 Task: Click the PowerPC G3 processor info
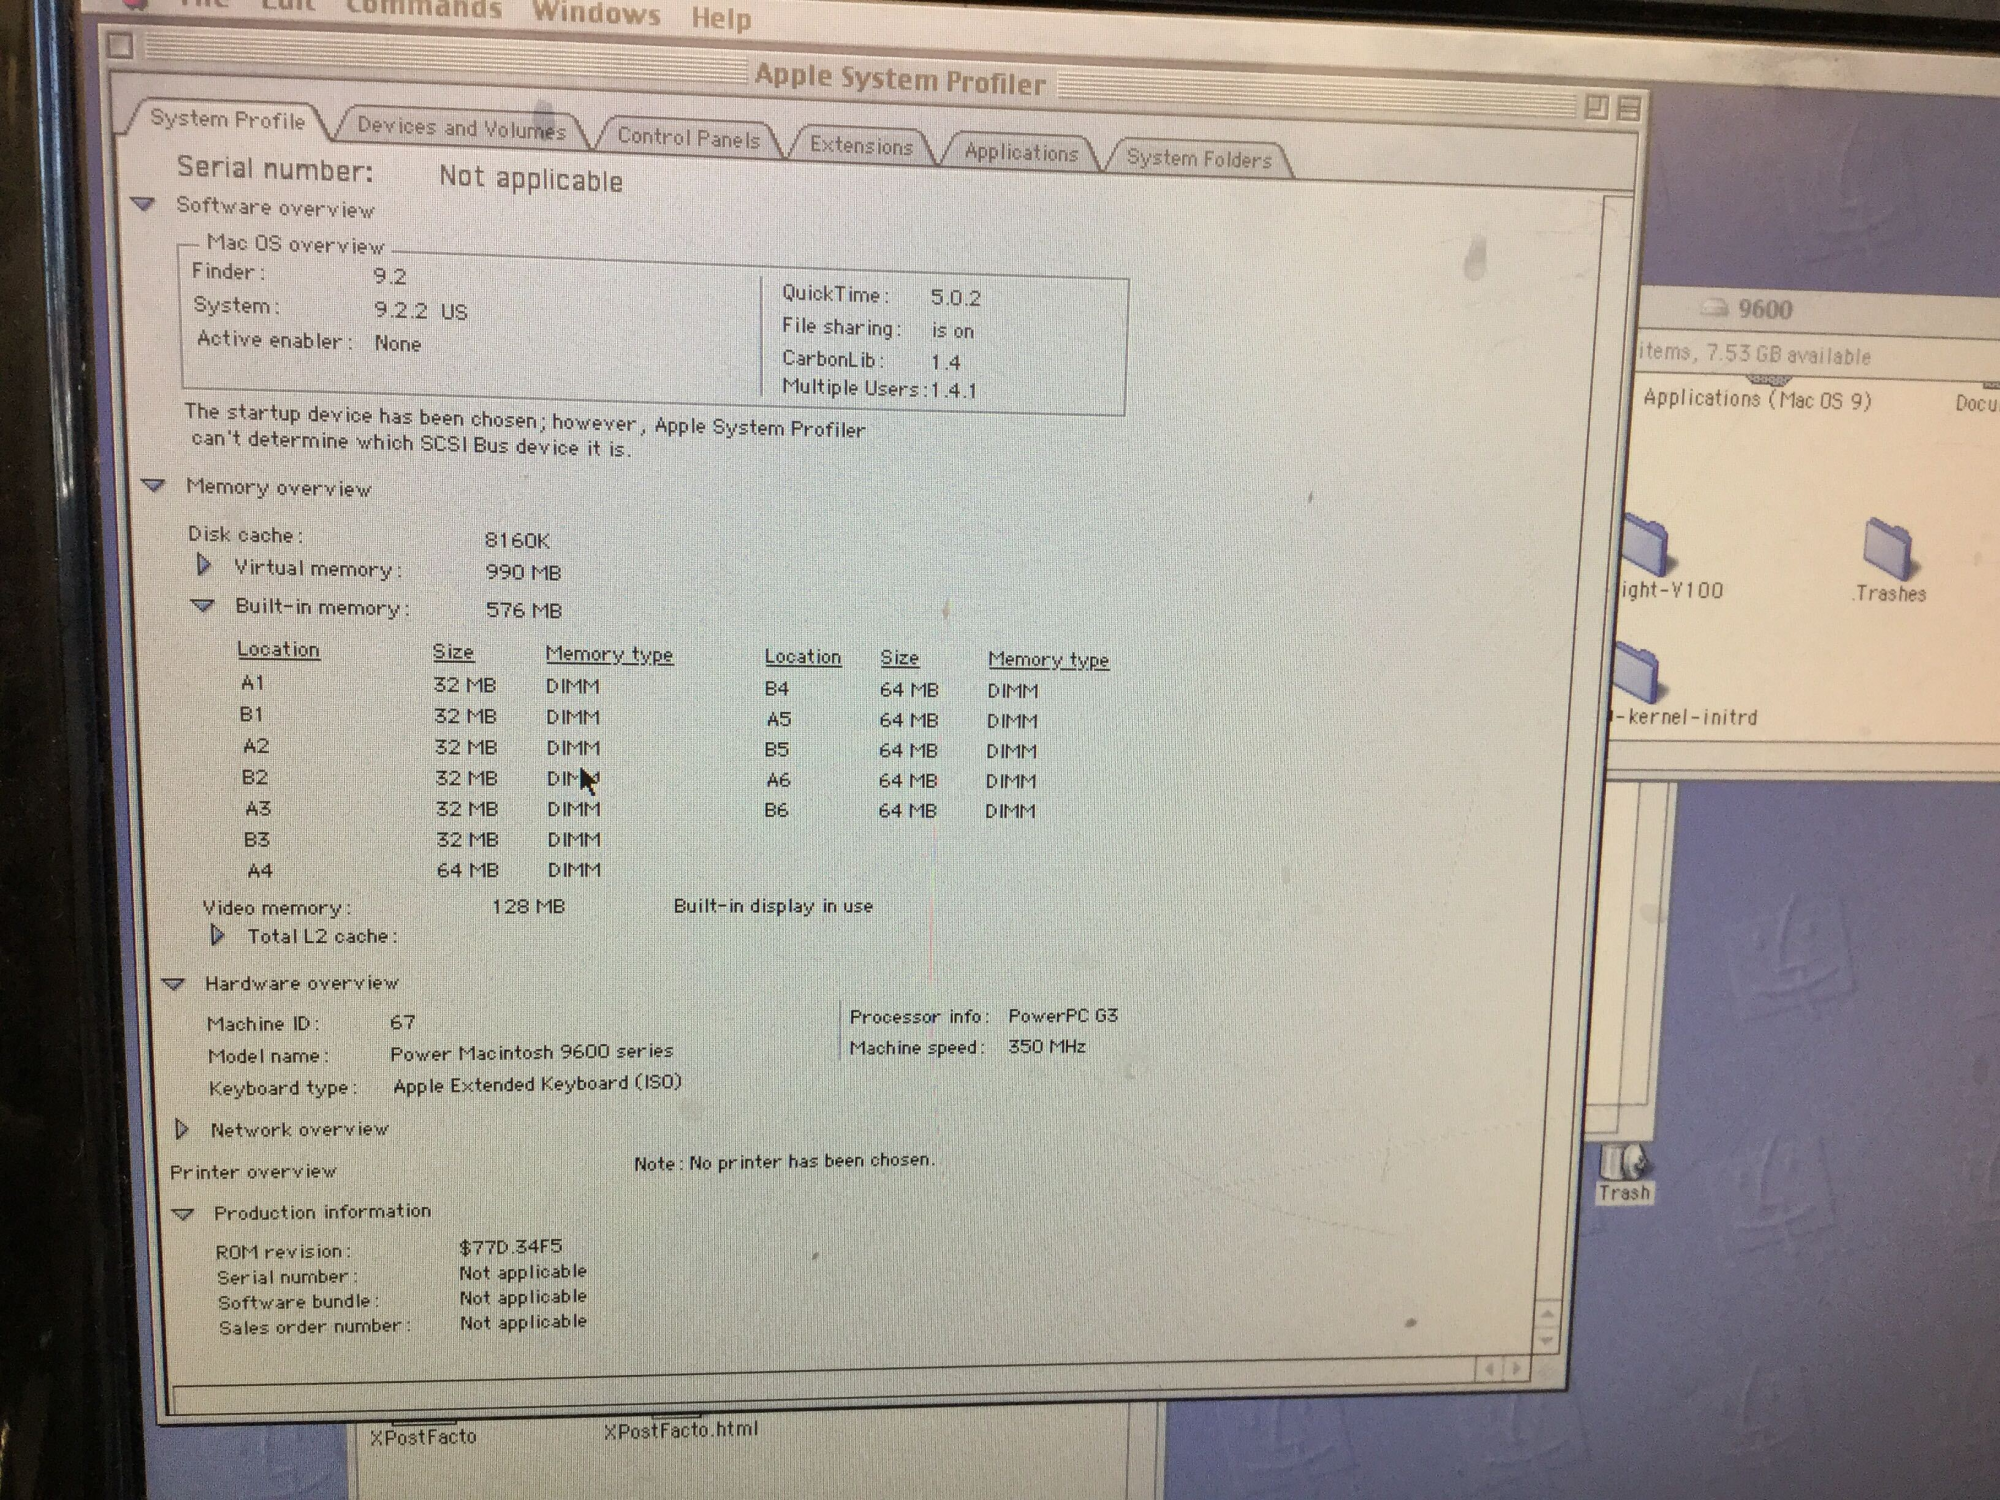(x=1063, y=1016)
